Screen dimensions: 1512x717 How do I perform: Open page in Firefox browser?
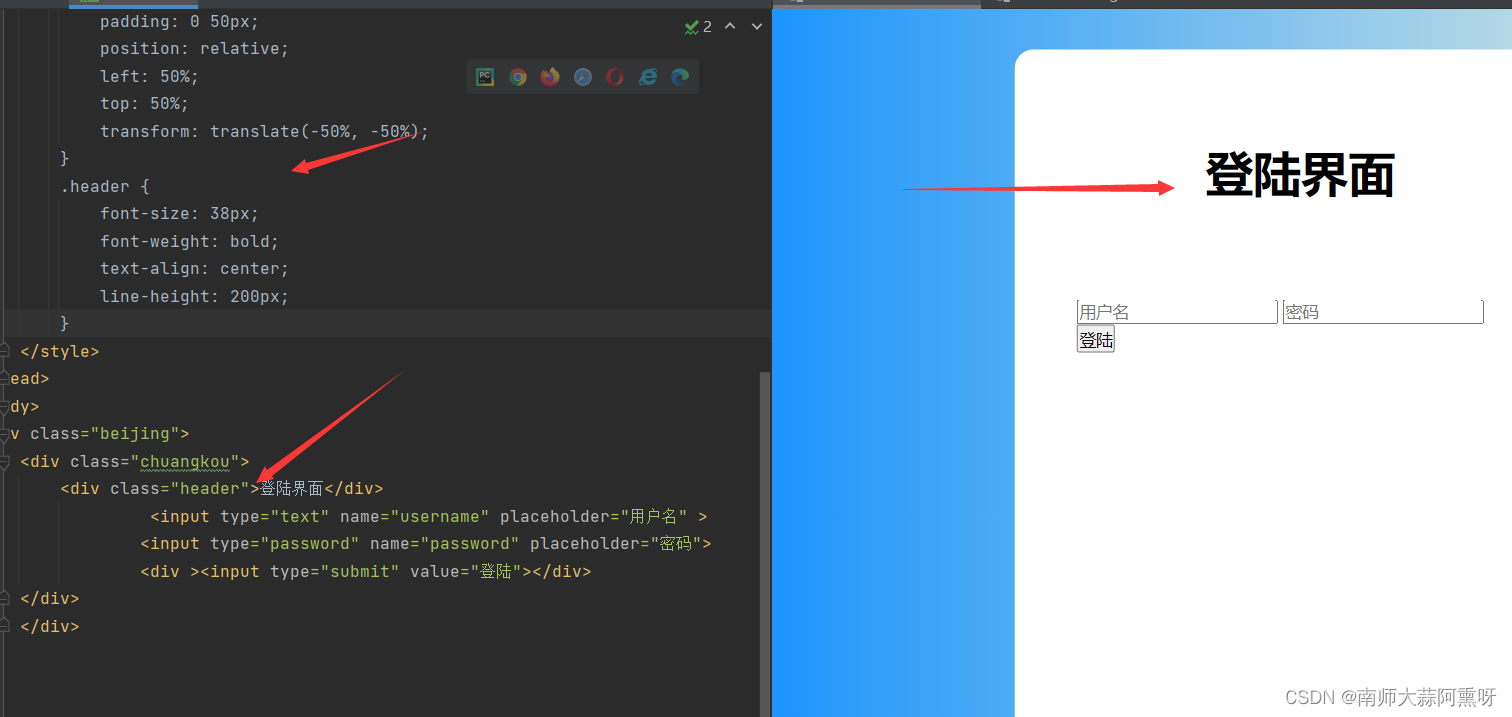pos(550,77)
